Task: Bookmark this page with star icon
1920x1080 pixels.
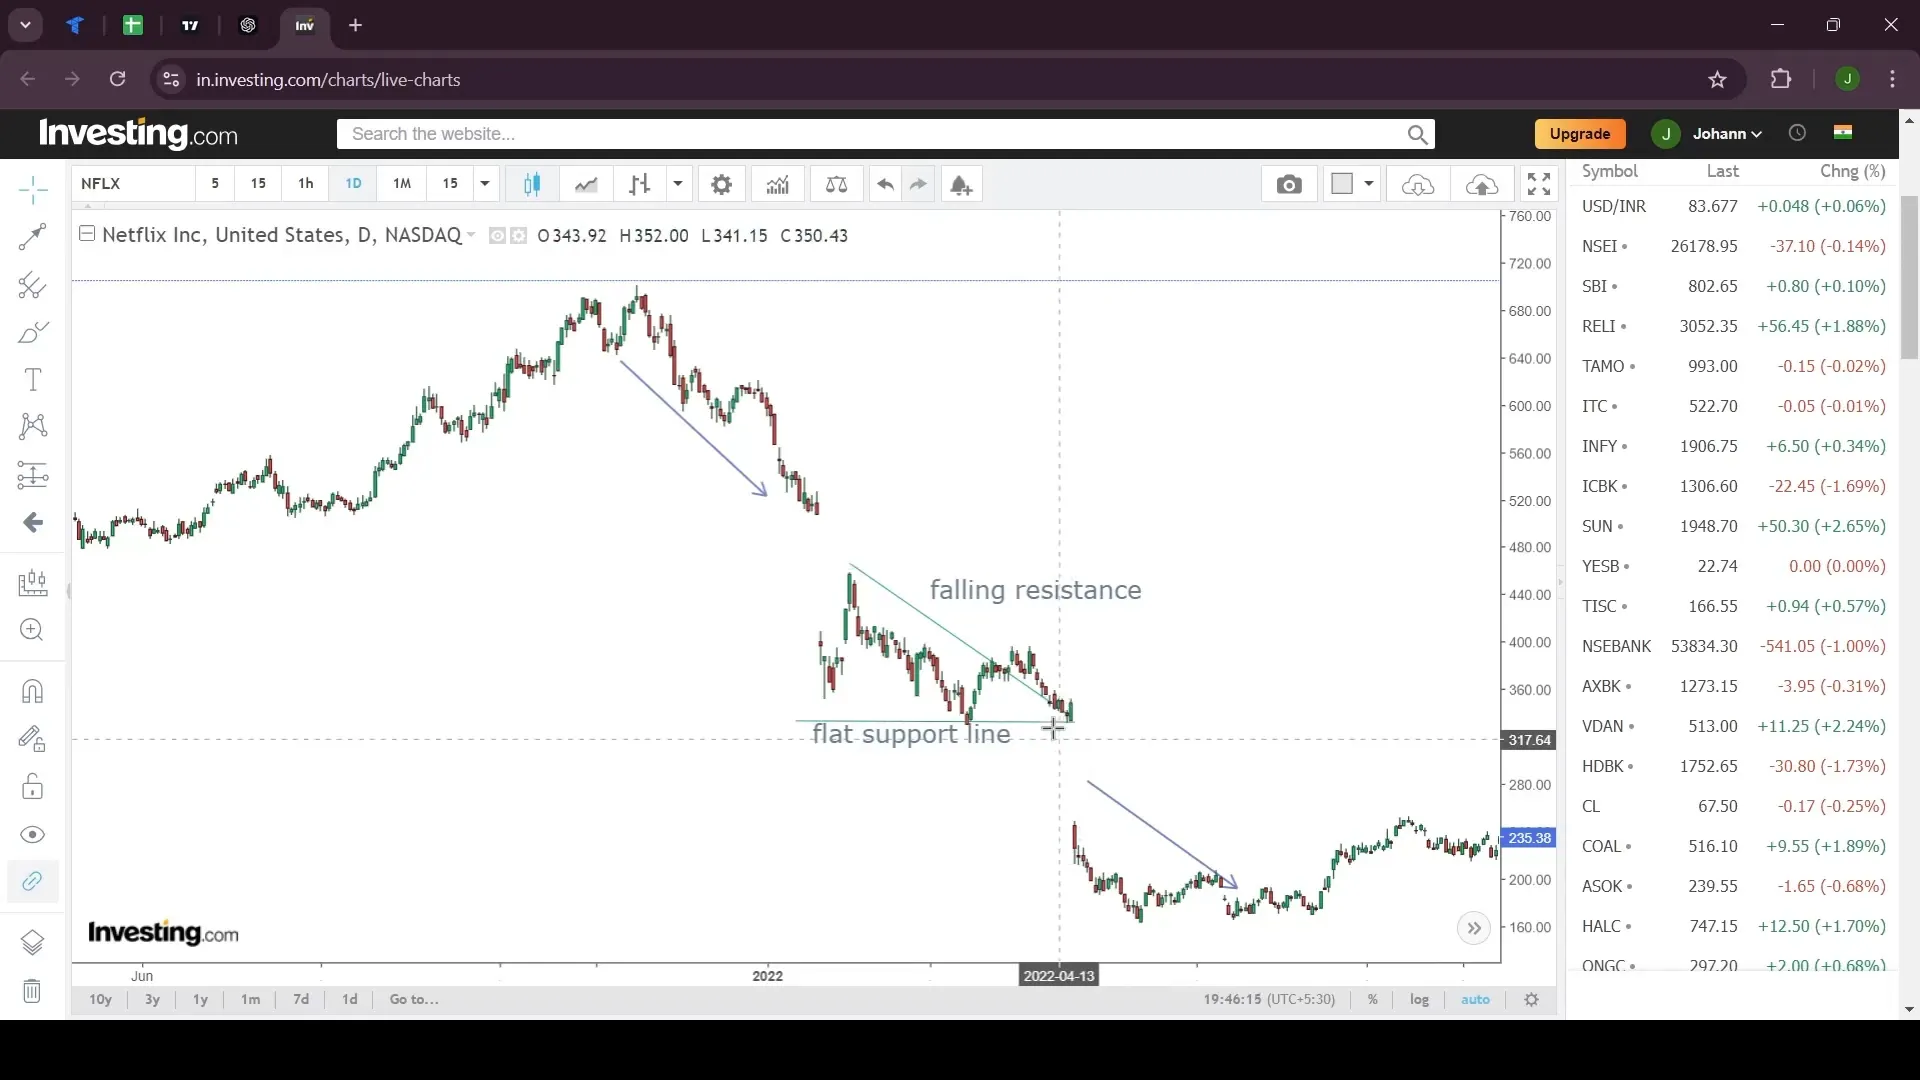Action: pos(1717,80)
